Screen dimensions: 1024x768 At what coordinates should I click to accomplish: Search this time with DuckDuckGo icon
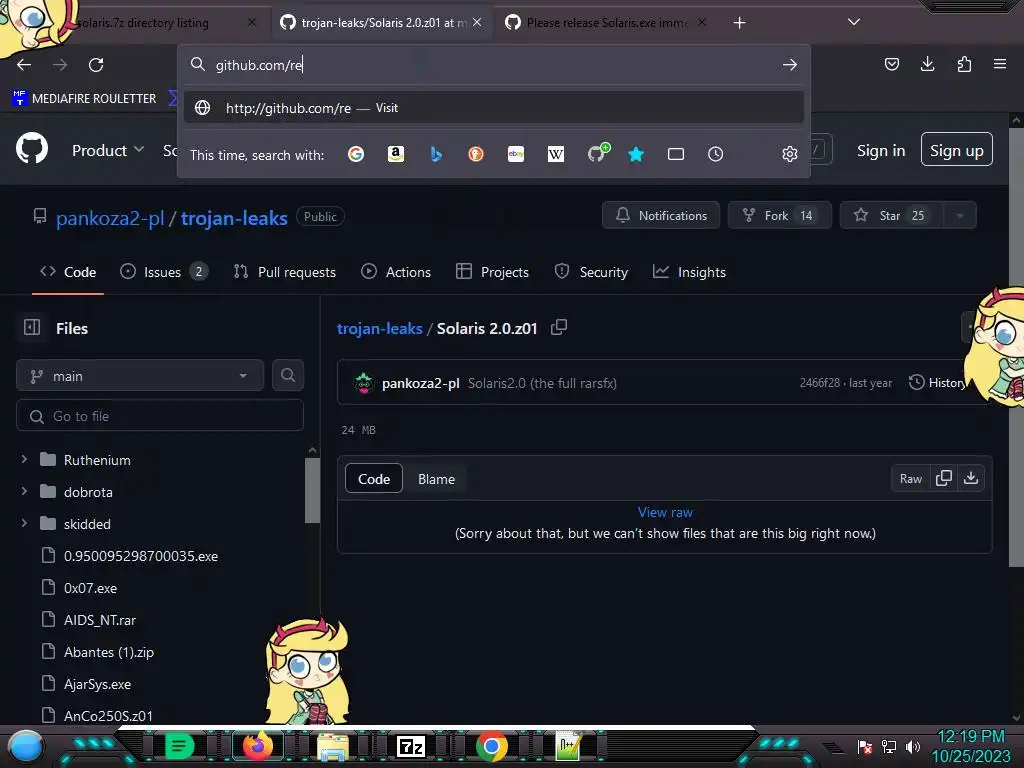(475, 154)
